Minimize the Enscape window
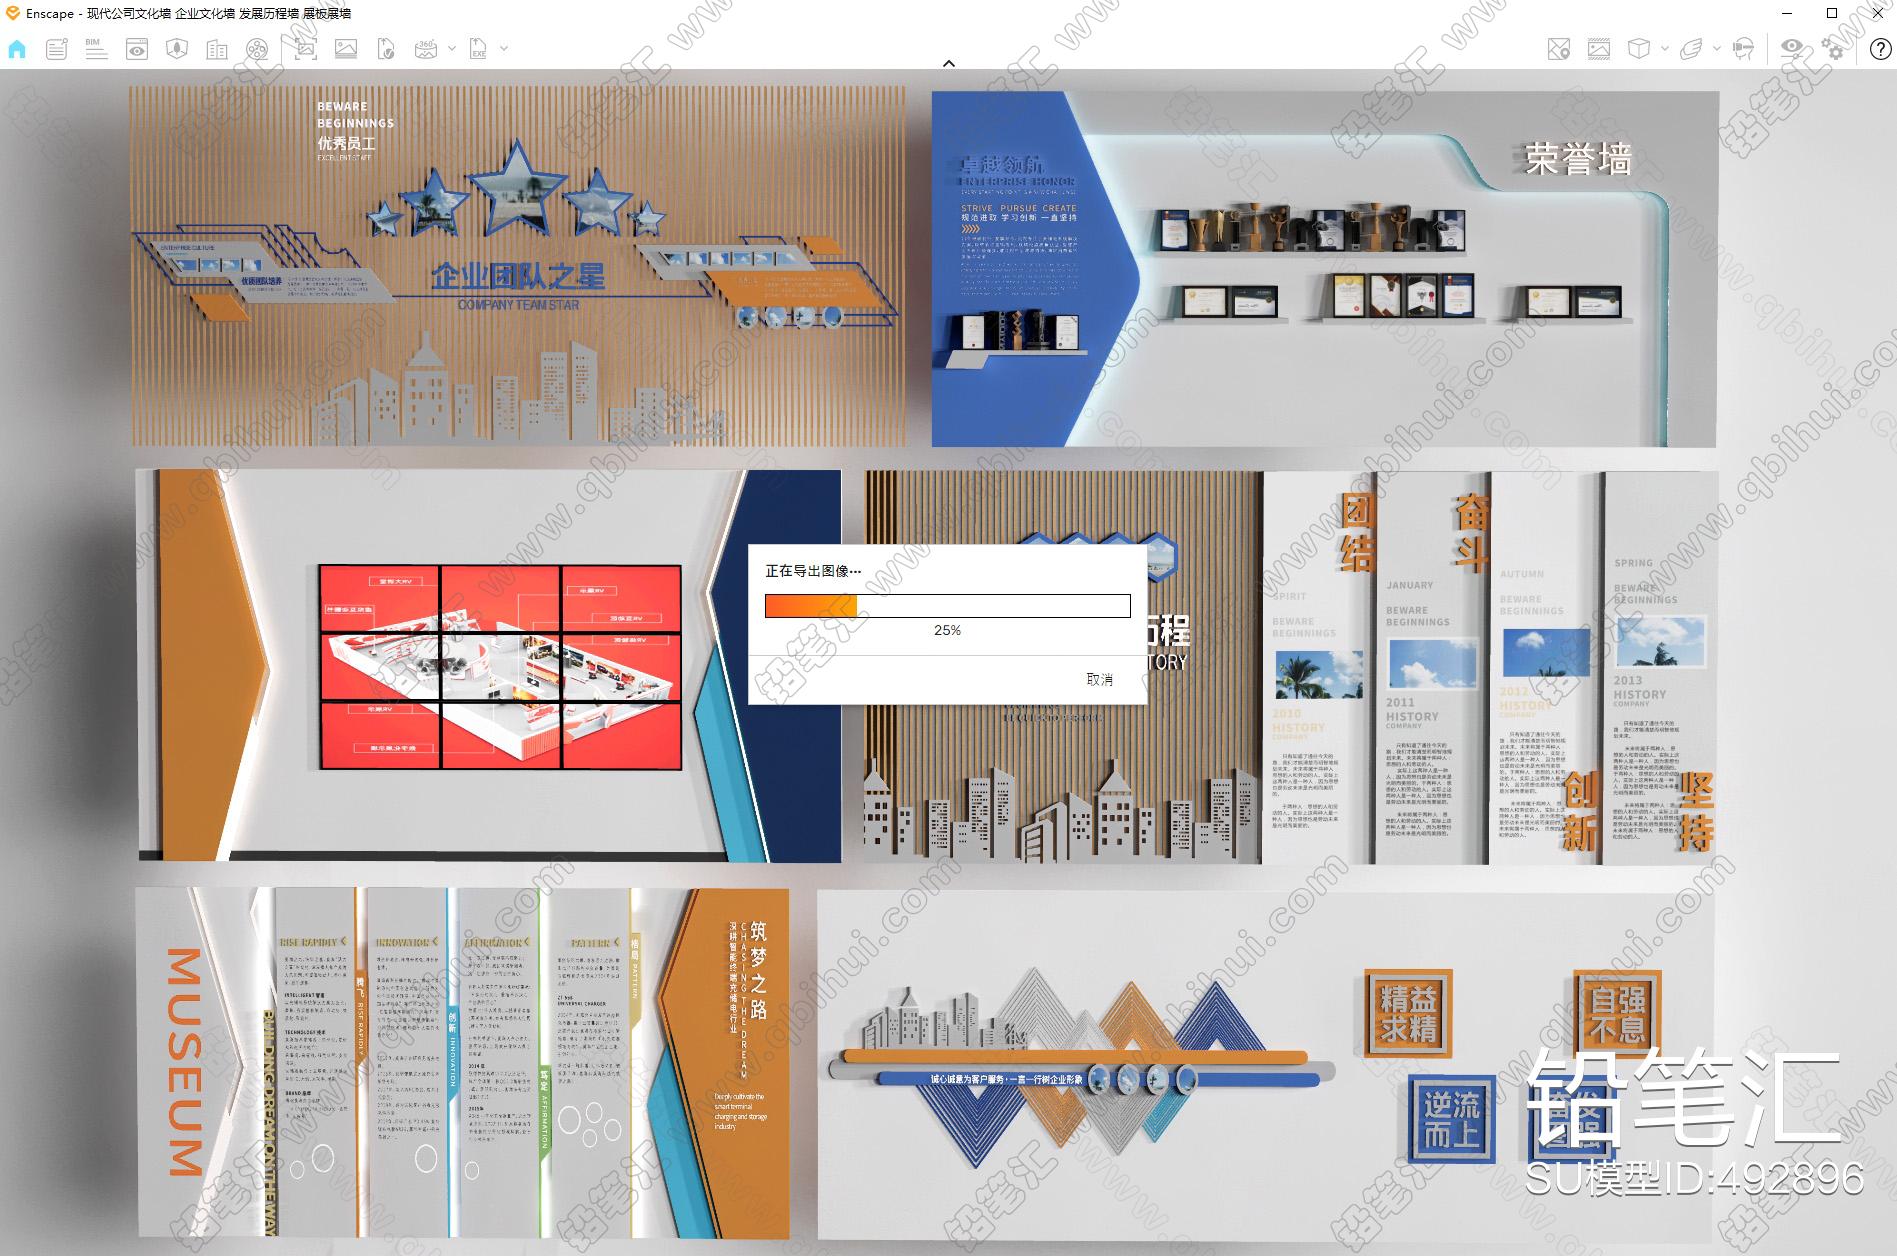The width and height of the screenshot is (1897, 1256). [x=1789, y=13]
